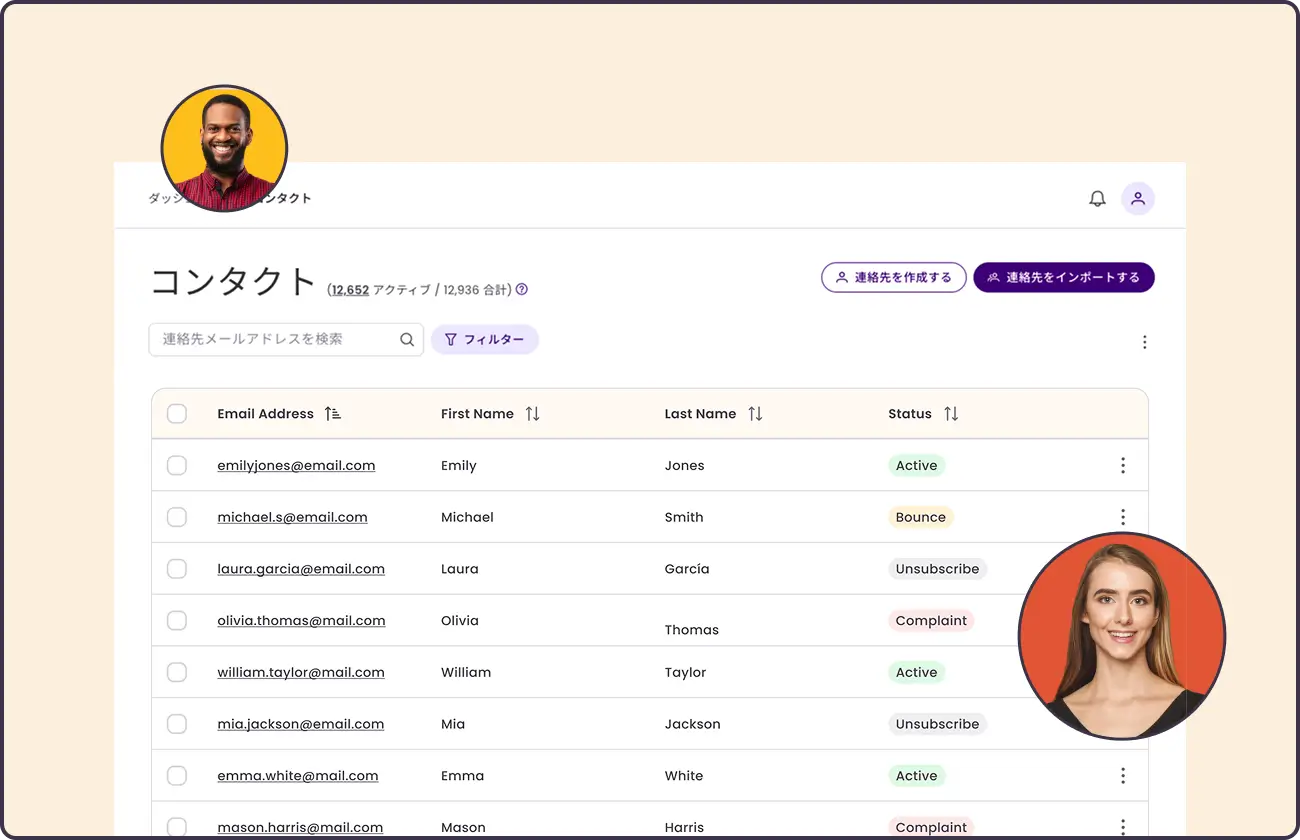This screenshot has height=840, width=1300.
Task: Open the フィルター filter button
Action: coord(485,340)
